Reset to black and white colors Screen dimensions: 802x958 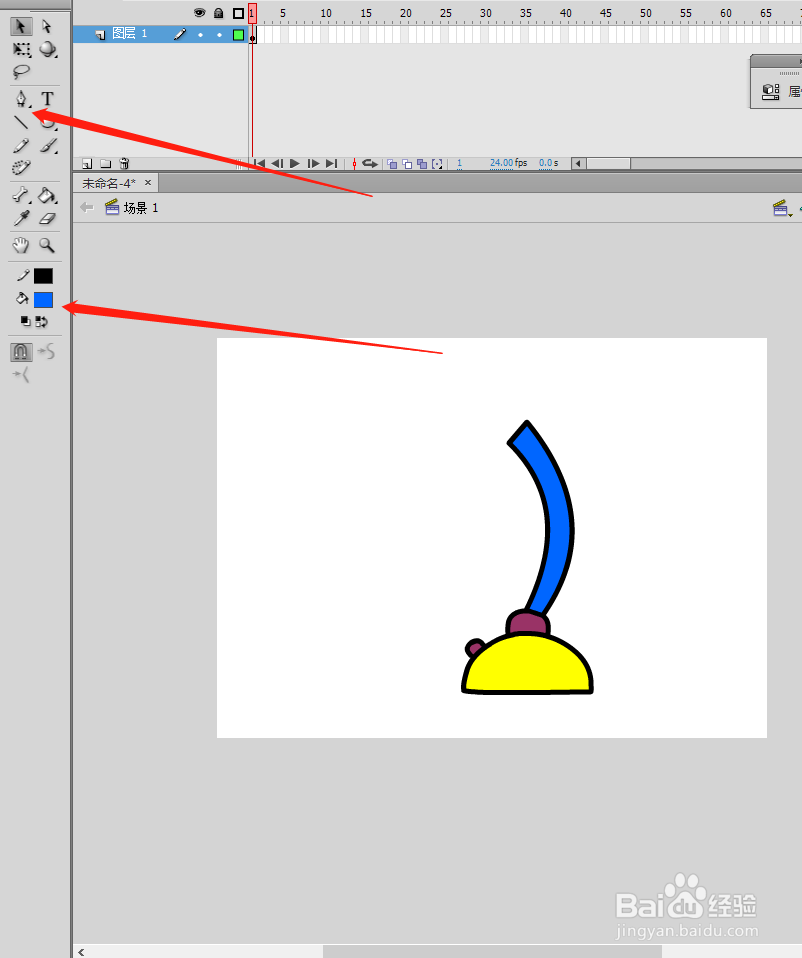click(26, 321)
